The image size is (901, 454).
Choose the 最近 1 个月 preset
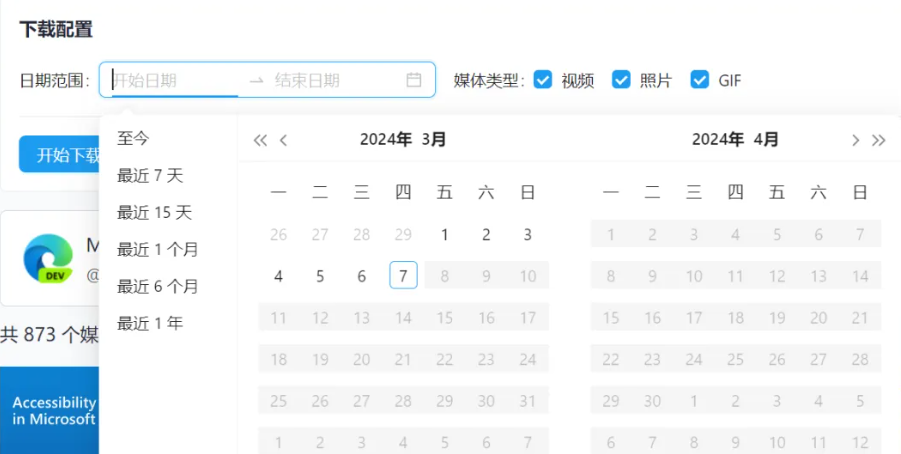(x=157, y=249)
